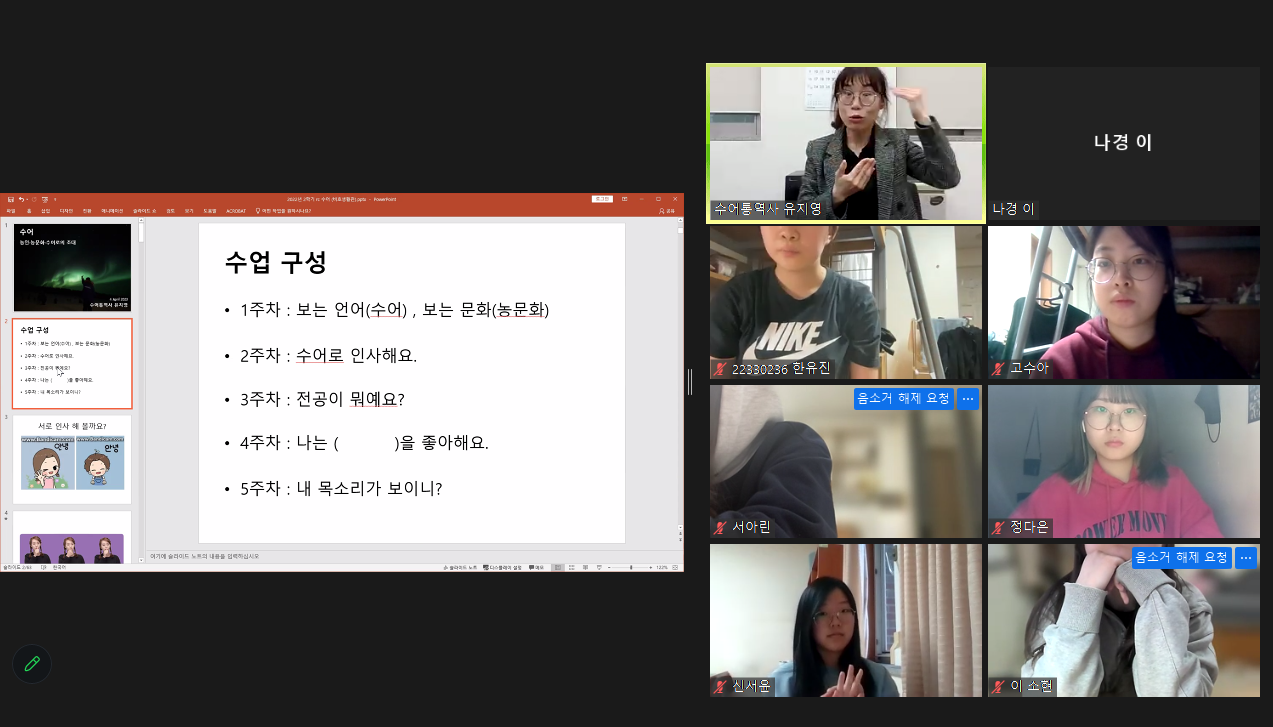Toggle normal view button in status bar

pyautogui.click(x=558, y=567)
